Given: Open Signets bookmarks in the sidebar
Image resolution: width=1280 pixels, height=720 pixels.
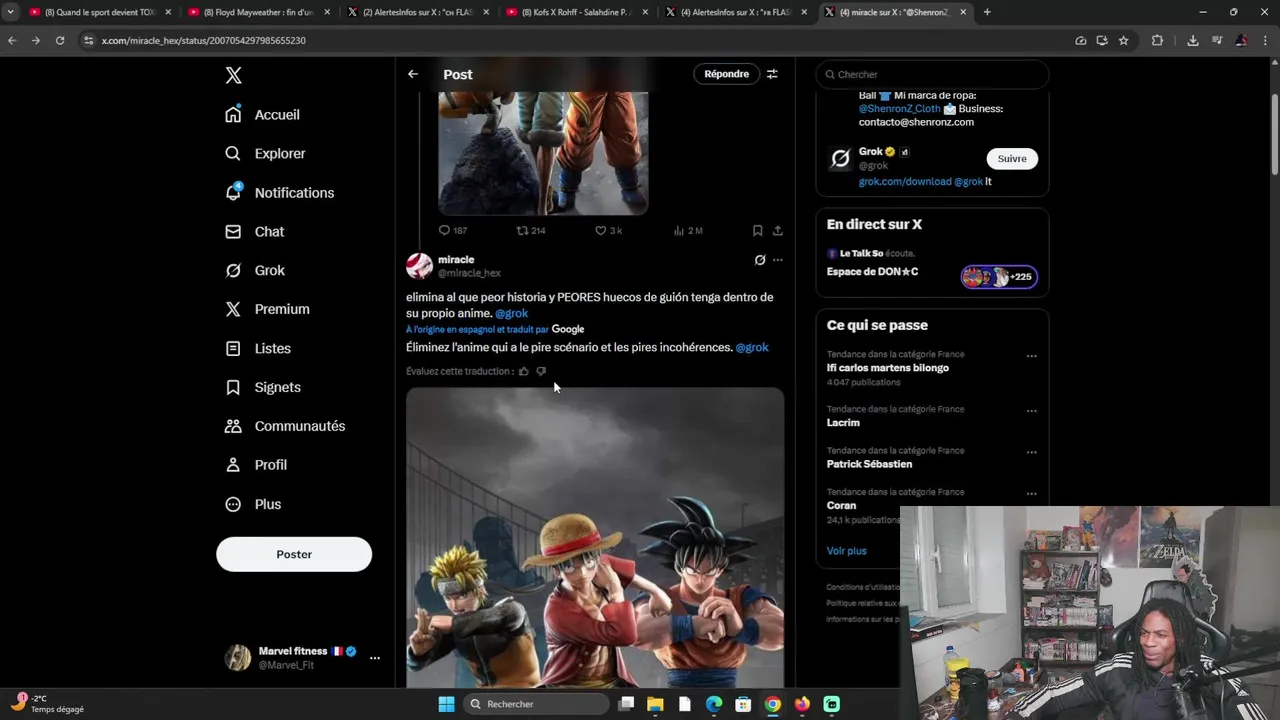Looking at the screenshot, I should pyautogui.click(x=263, y=388).
